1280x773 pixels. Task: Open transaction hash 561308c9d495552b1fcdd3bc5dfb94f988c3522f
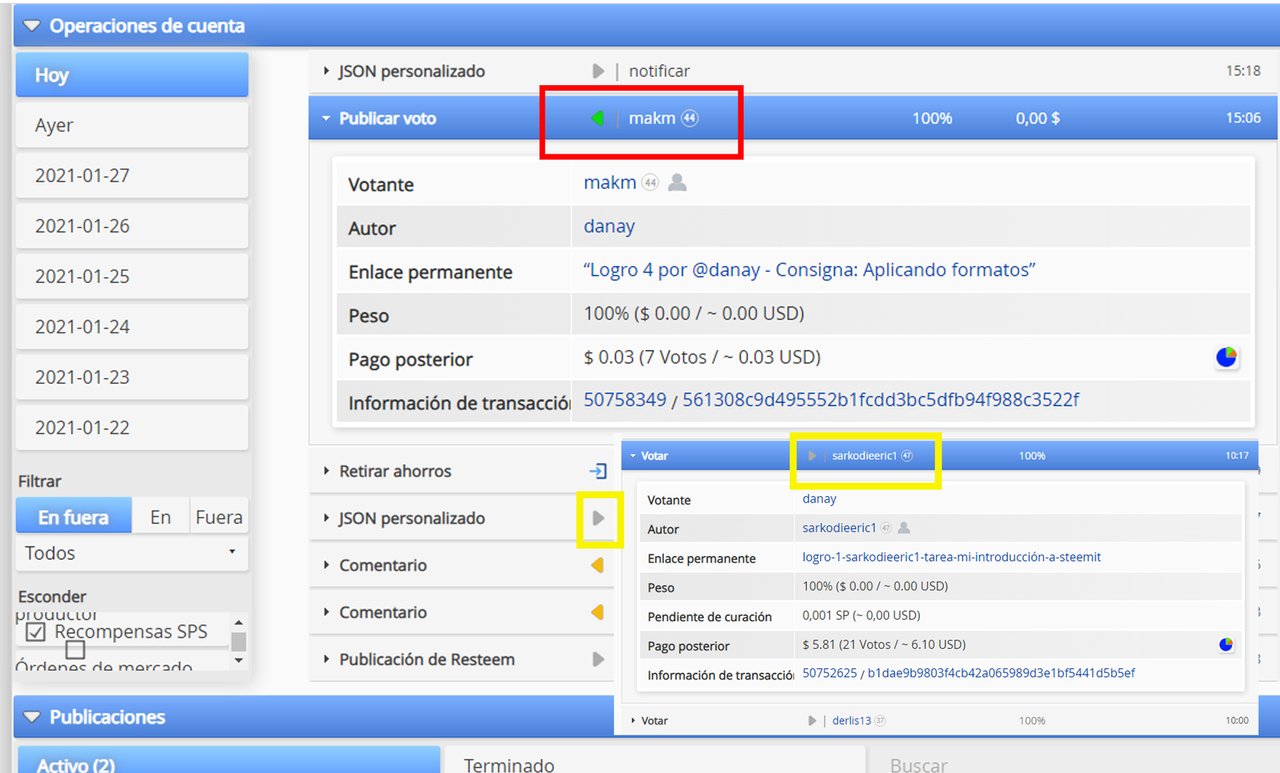point(881,400)
